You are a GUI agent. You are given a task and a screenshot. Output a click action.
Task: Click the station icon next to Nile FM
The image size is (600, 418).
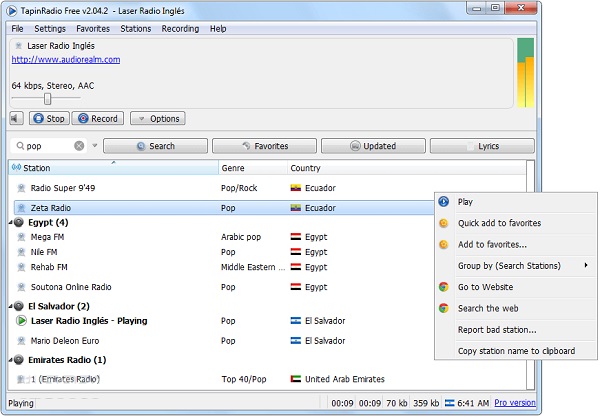(x=21, y=252)
